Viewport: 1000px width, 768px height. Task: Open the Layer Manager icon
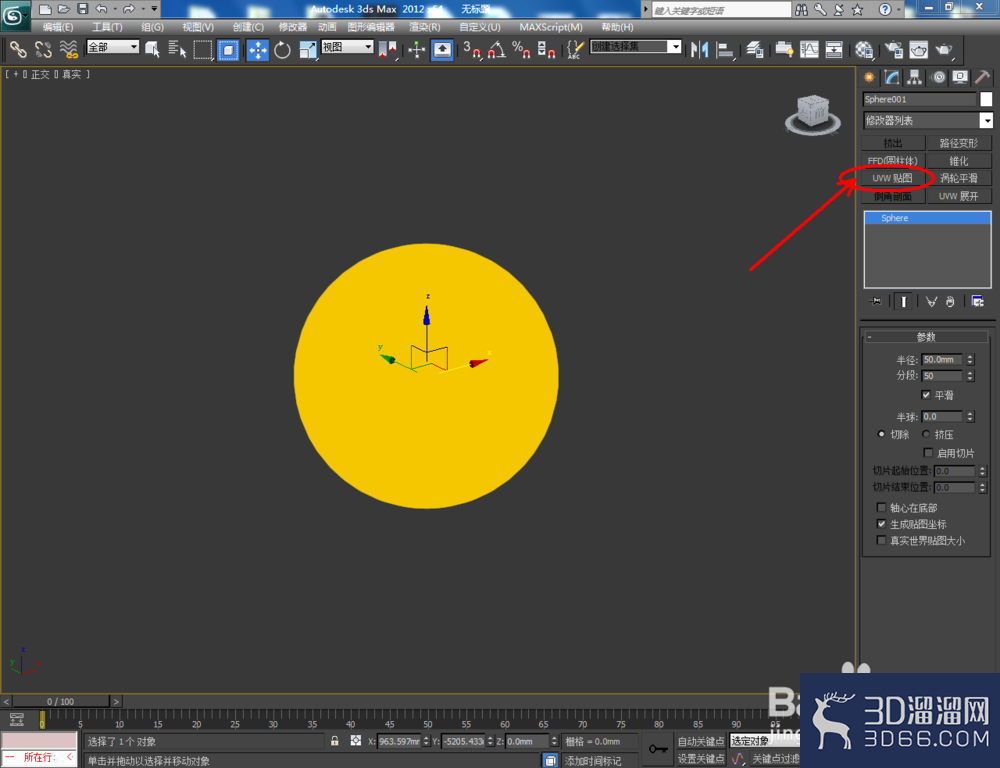[x=754, y=49]
